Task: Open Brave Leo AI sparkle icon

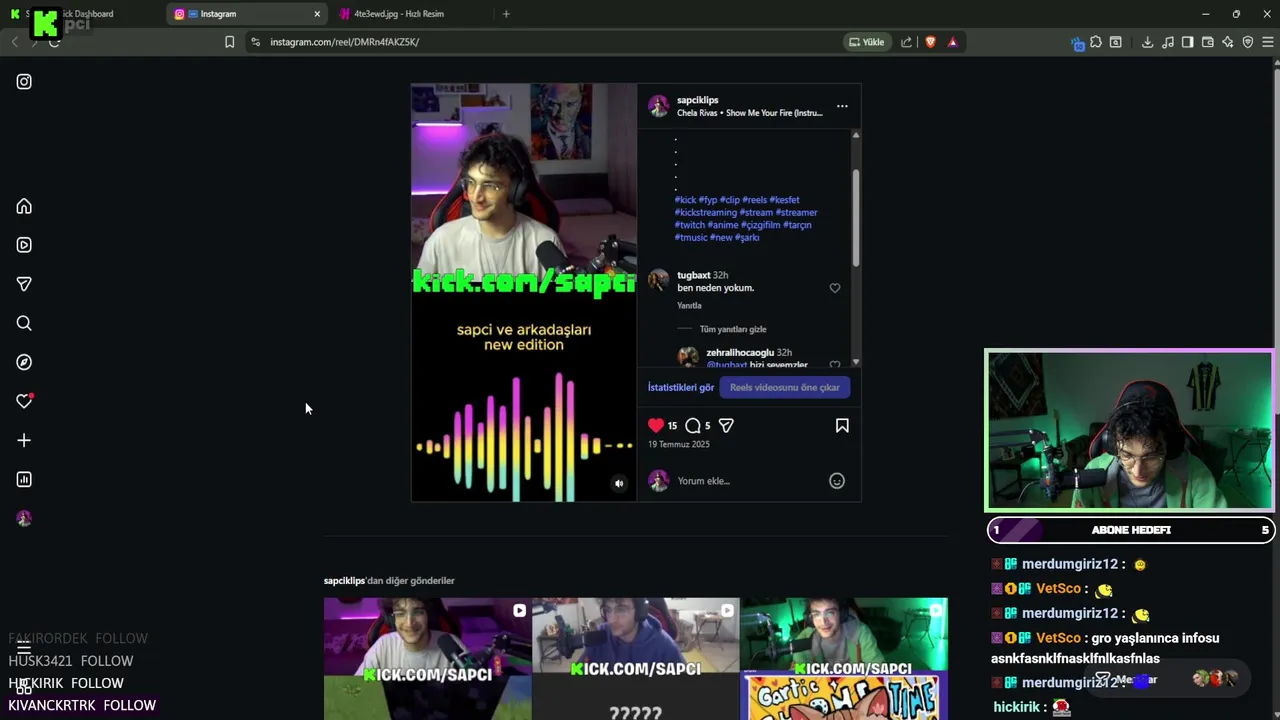Action: click(1228, 42)
